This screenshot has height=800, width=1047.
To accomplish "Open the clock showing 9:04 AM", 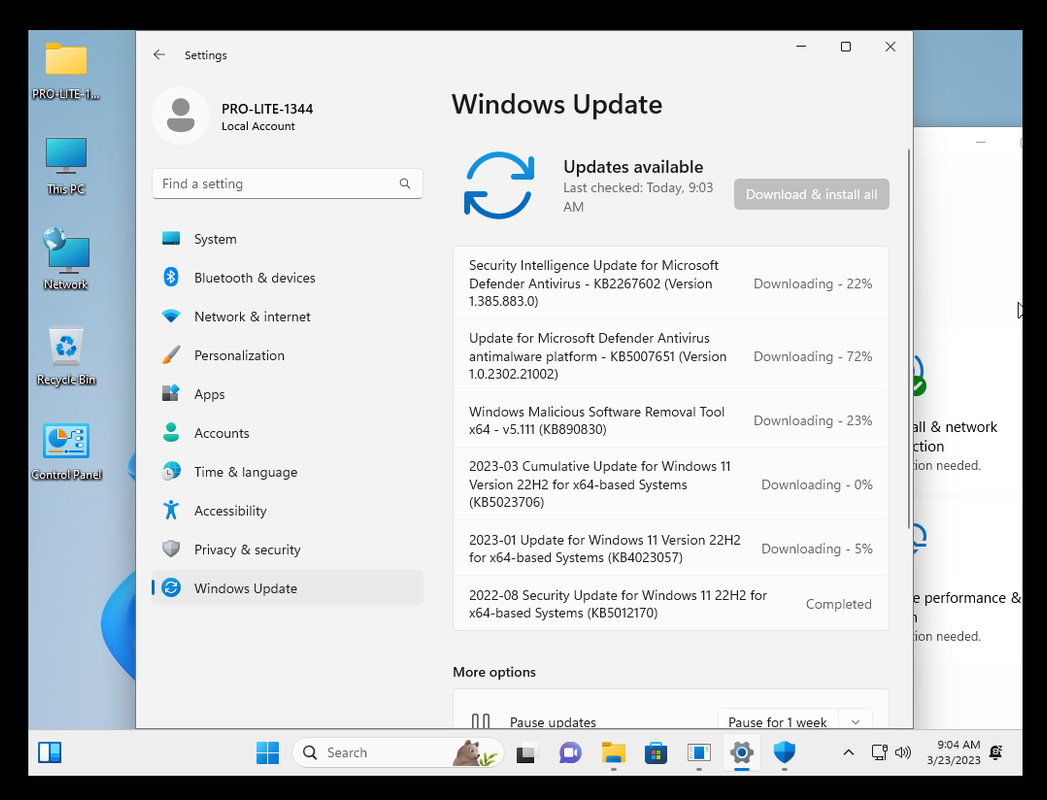I will point(954,753).
